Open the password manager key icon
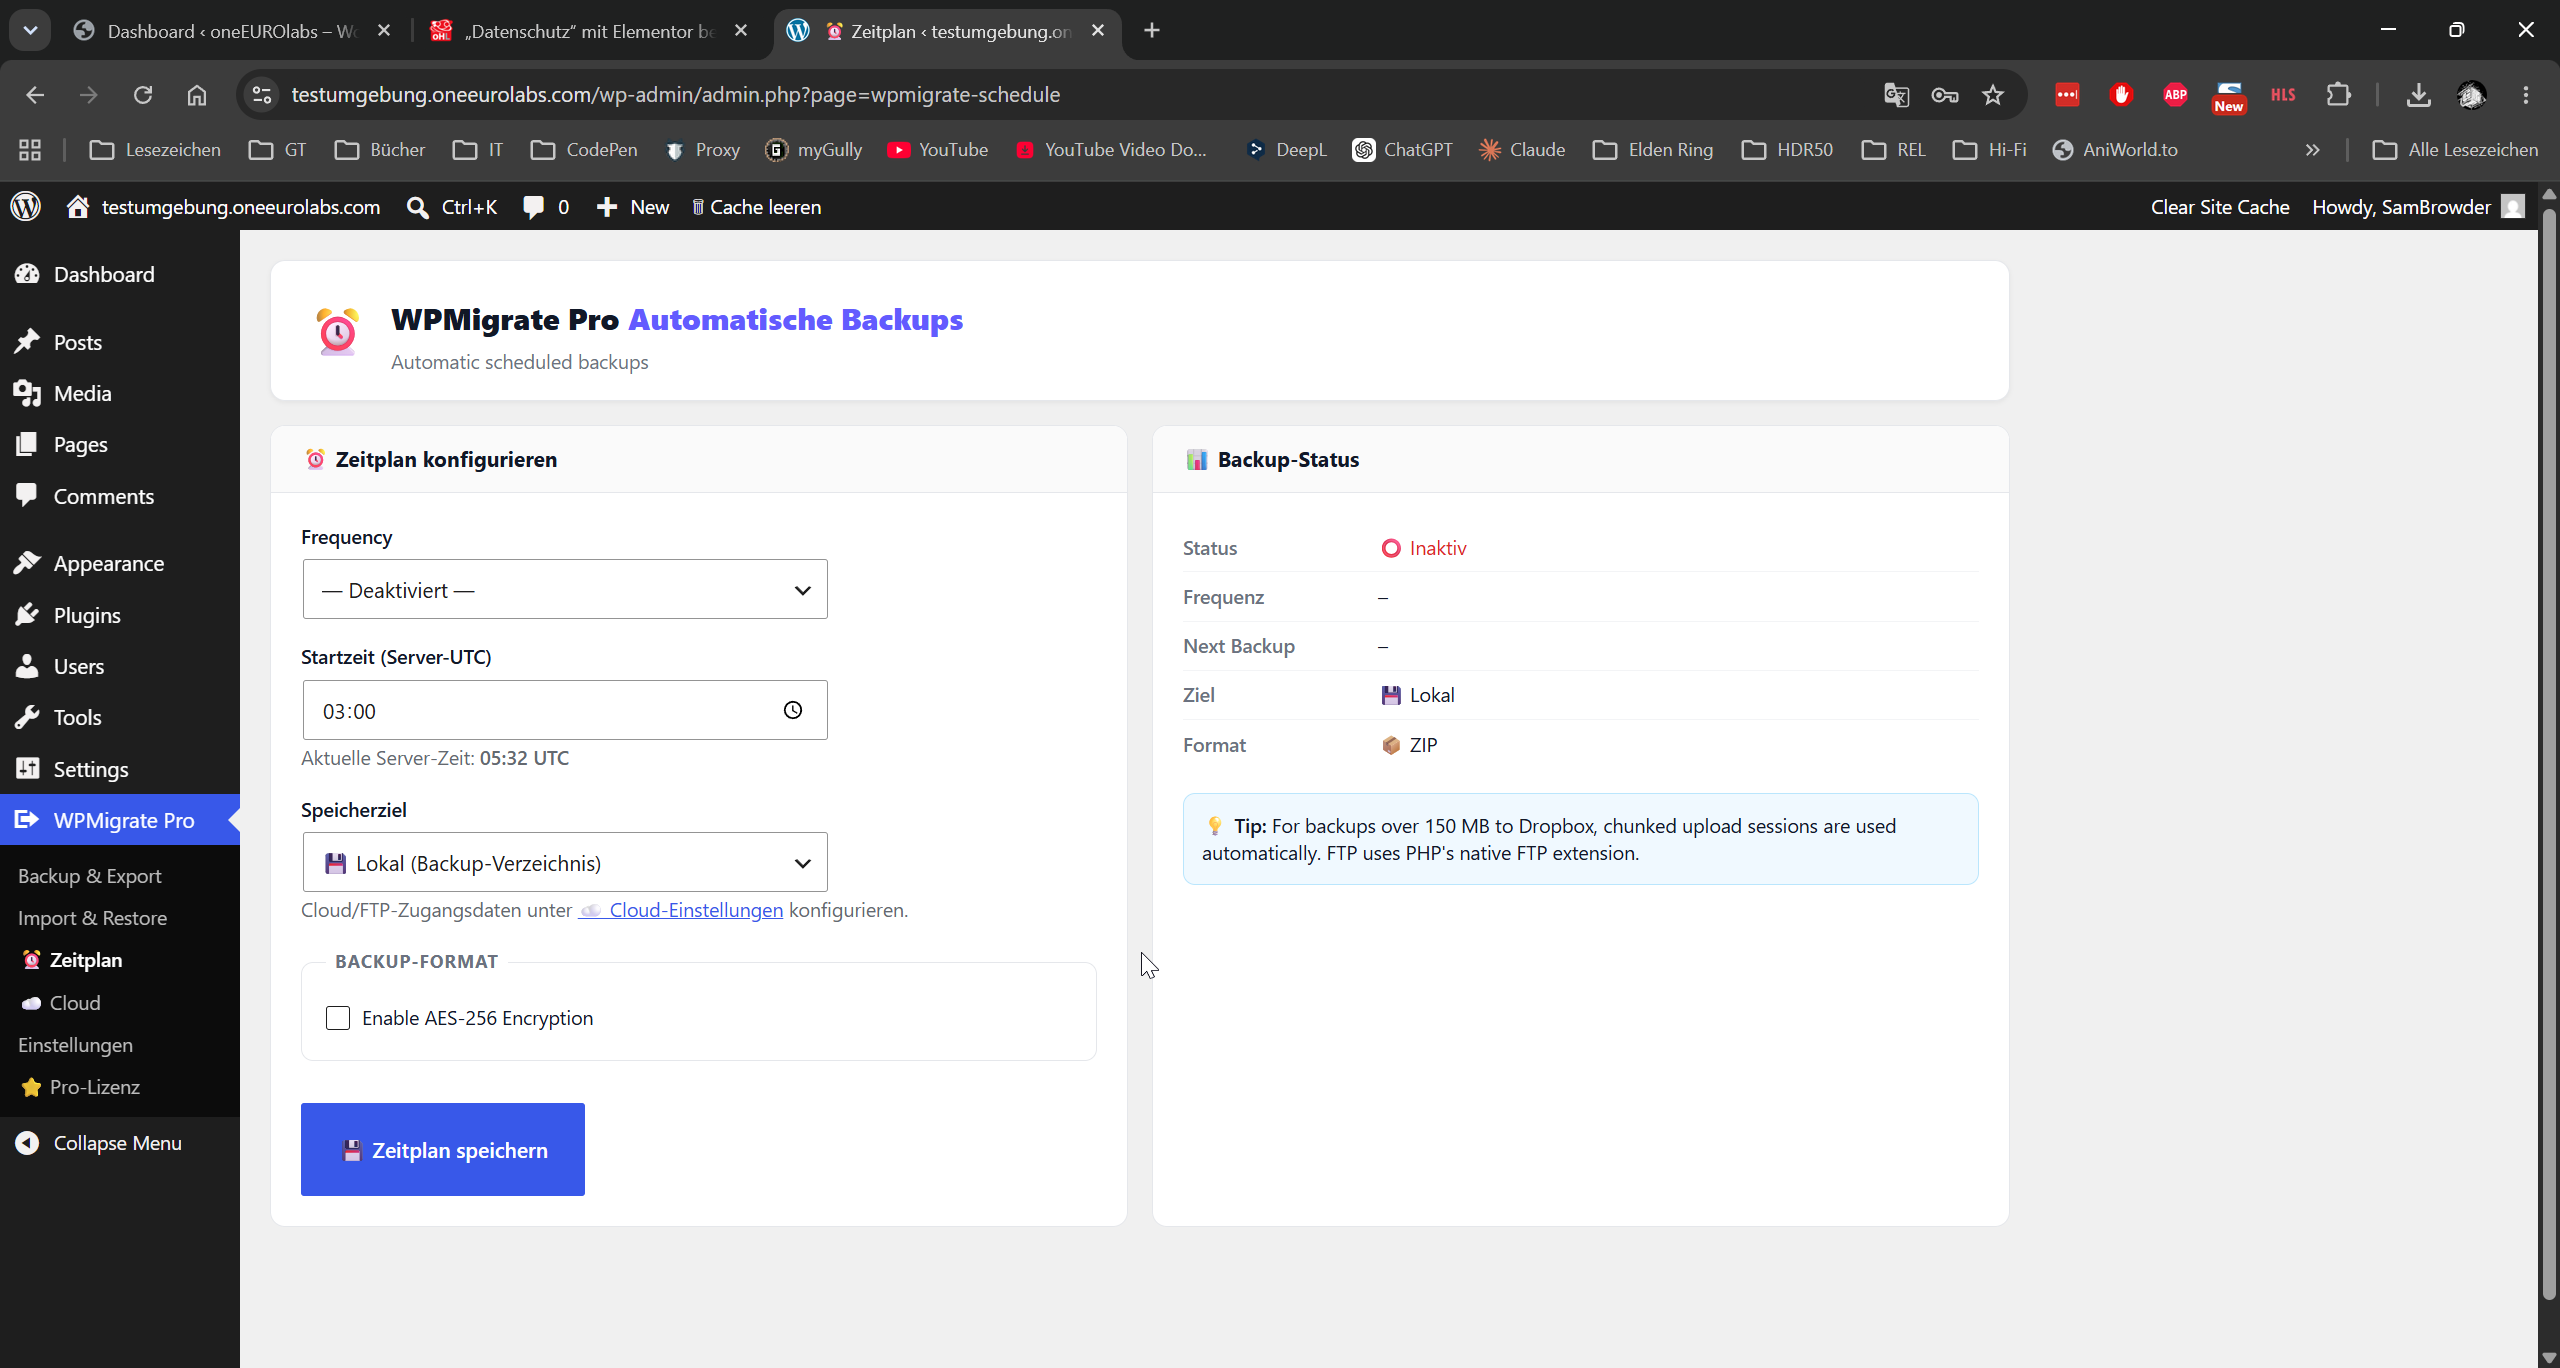 1945,95
